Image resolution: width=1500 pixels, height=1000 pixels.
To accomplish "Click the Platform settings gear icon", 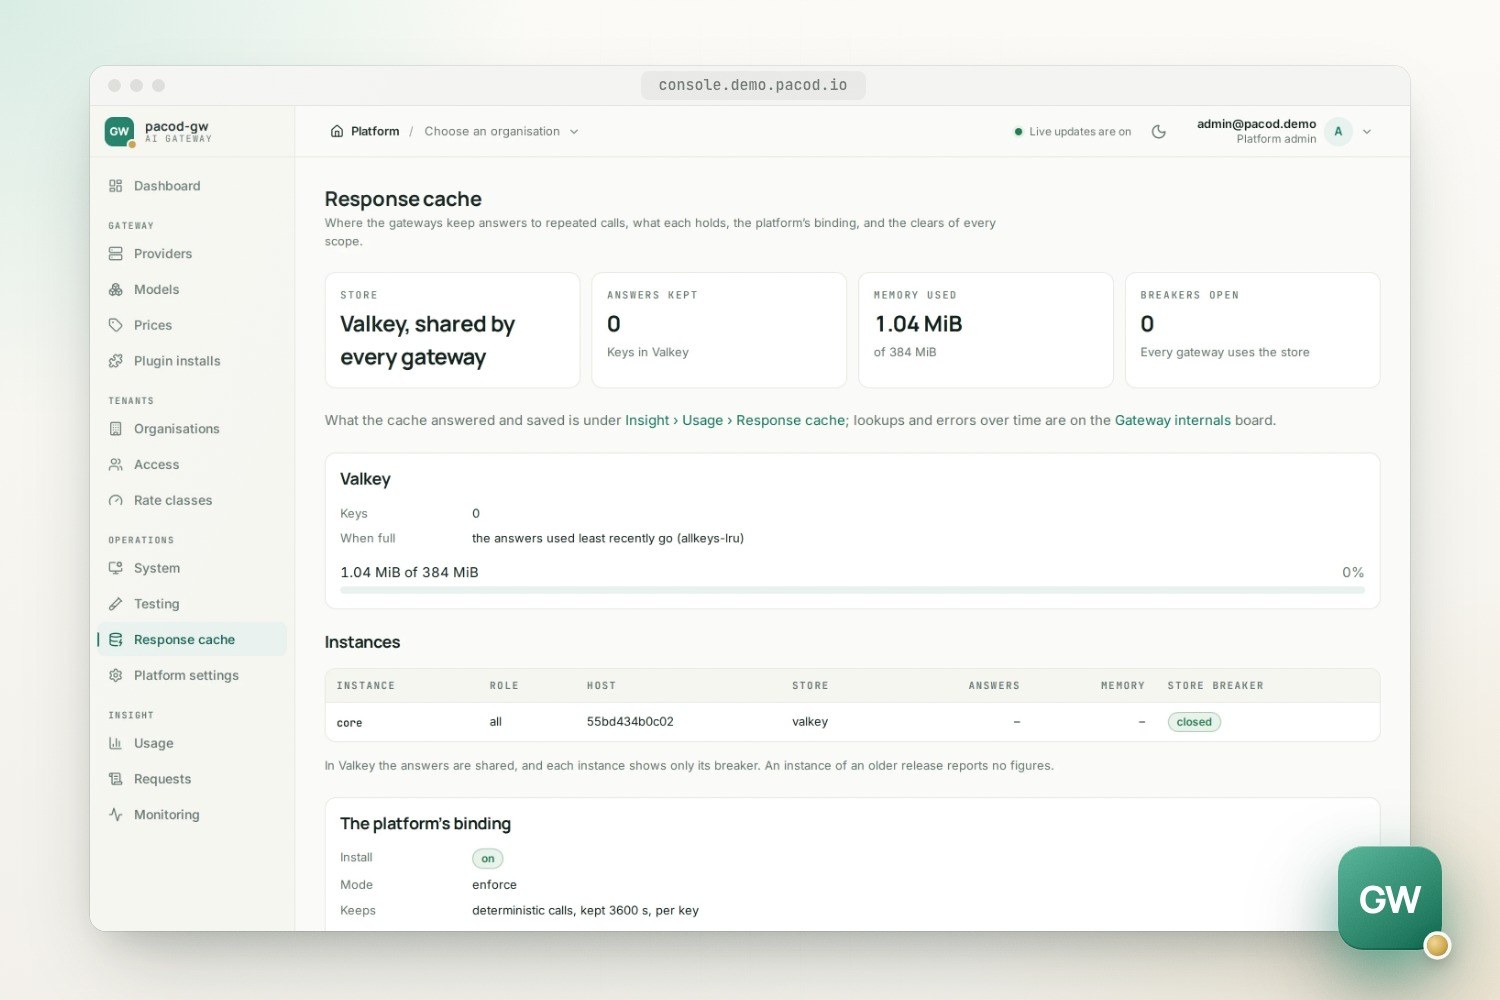I will tap(116, 676).
